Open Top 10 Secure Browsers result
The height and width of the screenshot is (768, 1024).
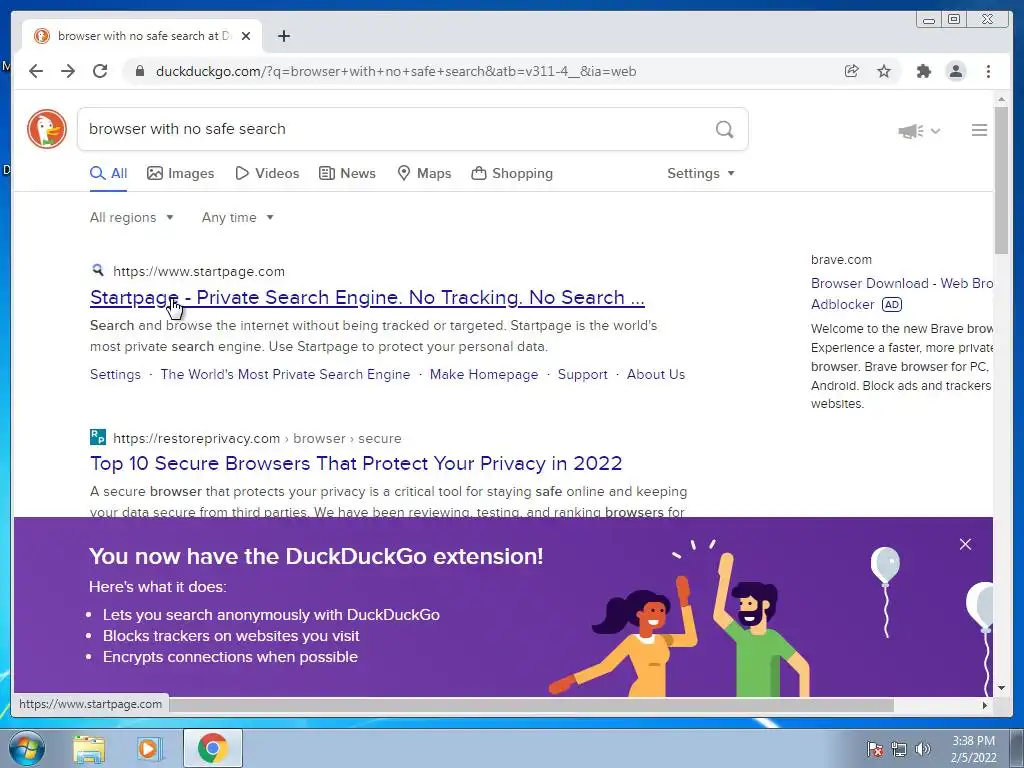(356, 464)
